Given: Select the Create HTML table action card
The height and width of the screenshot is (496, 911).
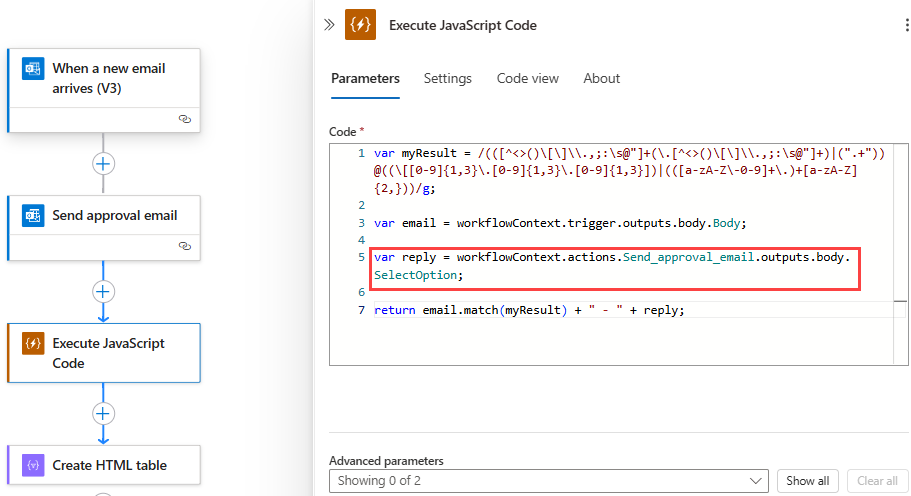Looking at the screenshot, I should click(x=109, y=465).
